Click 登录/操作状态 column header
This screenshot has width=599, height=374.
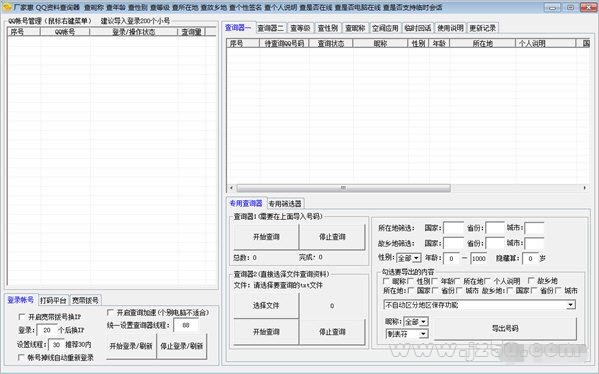coord(133,32)
